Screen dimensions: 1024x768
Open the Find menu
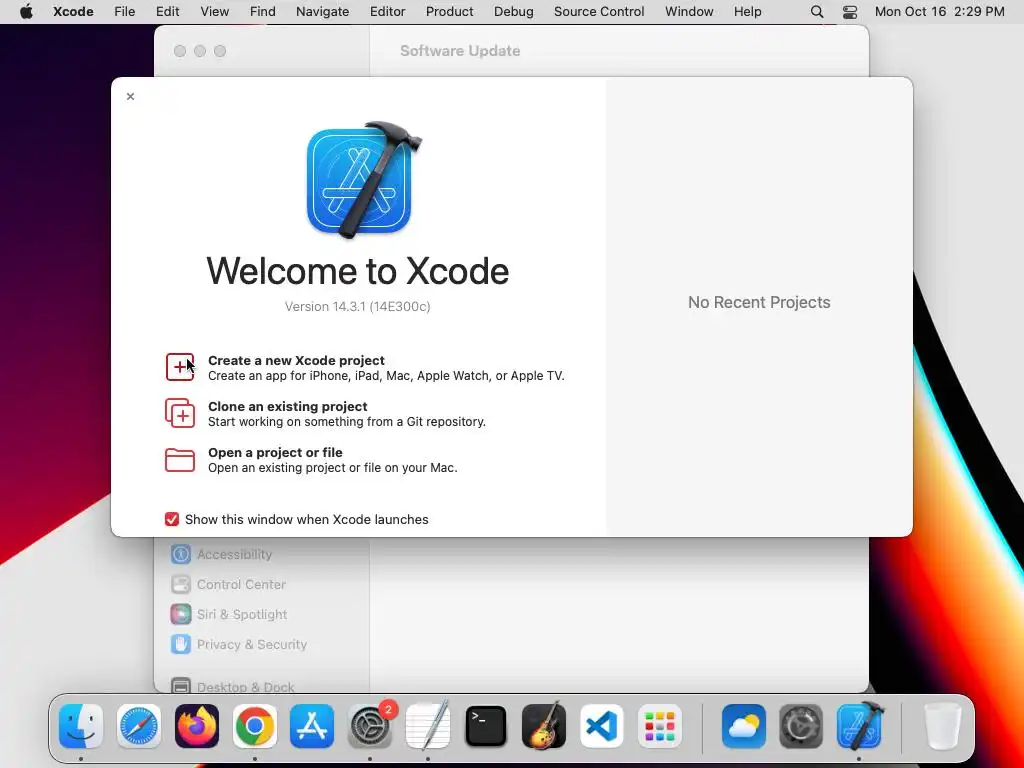click(x=263, y=12)
